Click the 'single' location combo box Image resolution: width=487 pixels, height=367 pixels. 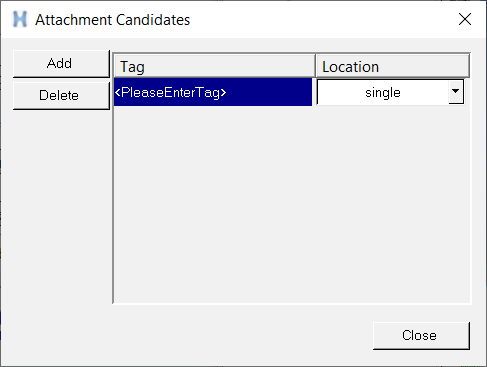390,92
